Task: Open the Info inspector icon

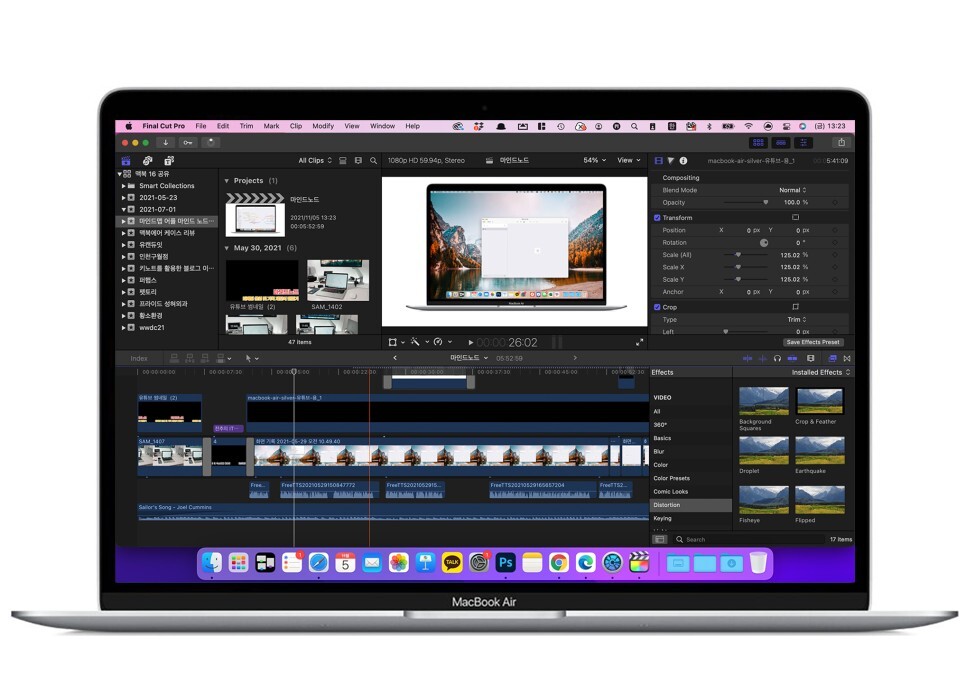Action: (x=683, y=160)
